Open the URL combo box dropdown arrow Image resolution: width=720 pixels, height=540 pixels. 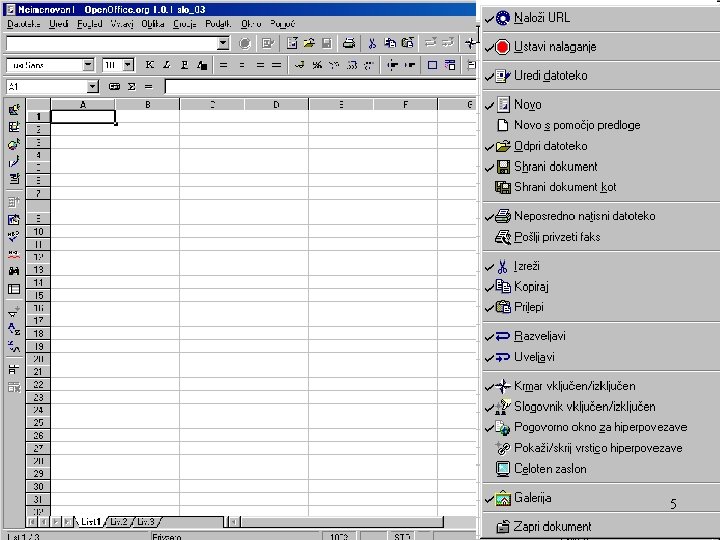pos(223,44)
